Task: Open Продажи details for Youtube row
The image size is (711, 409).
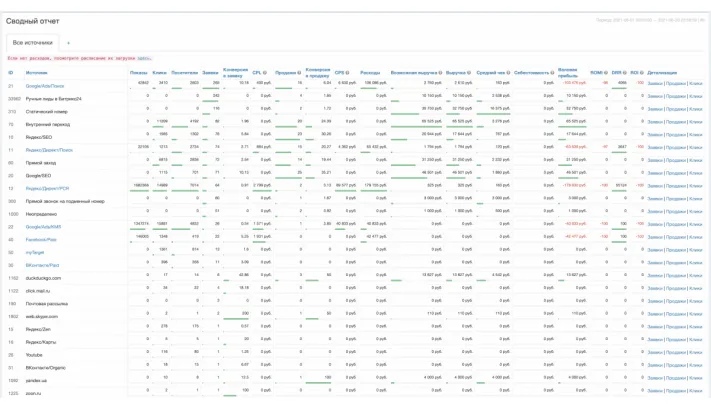Action: tap(676, 352)
